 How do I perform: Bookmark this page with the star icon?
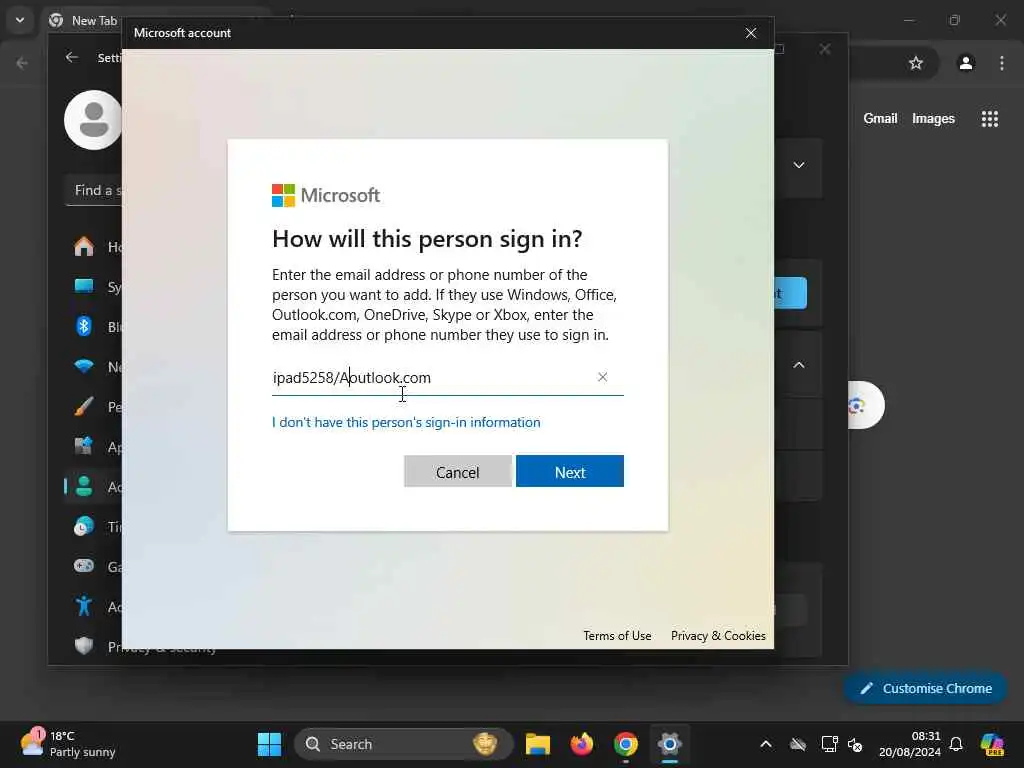(x=916, y=63)
